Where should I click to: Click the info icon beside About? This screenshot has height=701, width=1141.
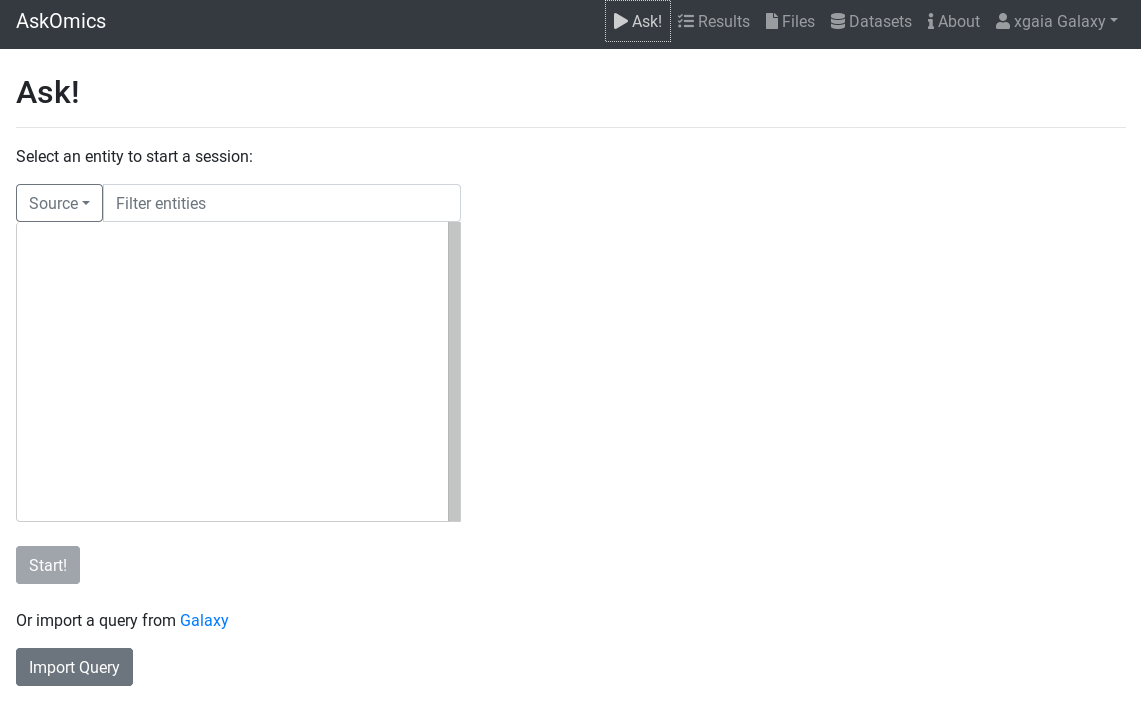(x=931, y=21)
